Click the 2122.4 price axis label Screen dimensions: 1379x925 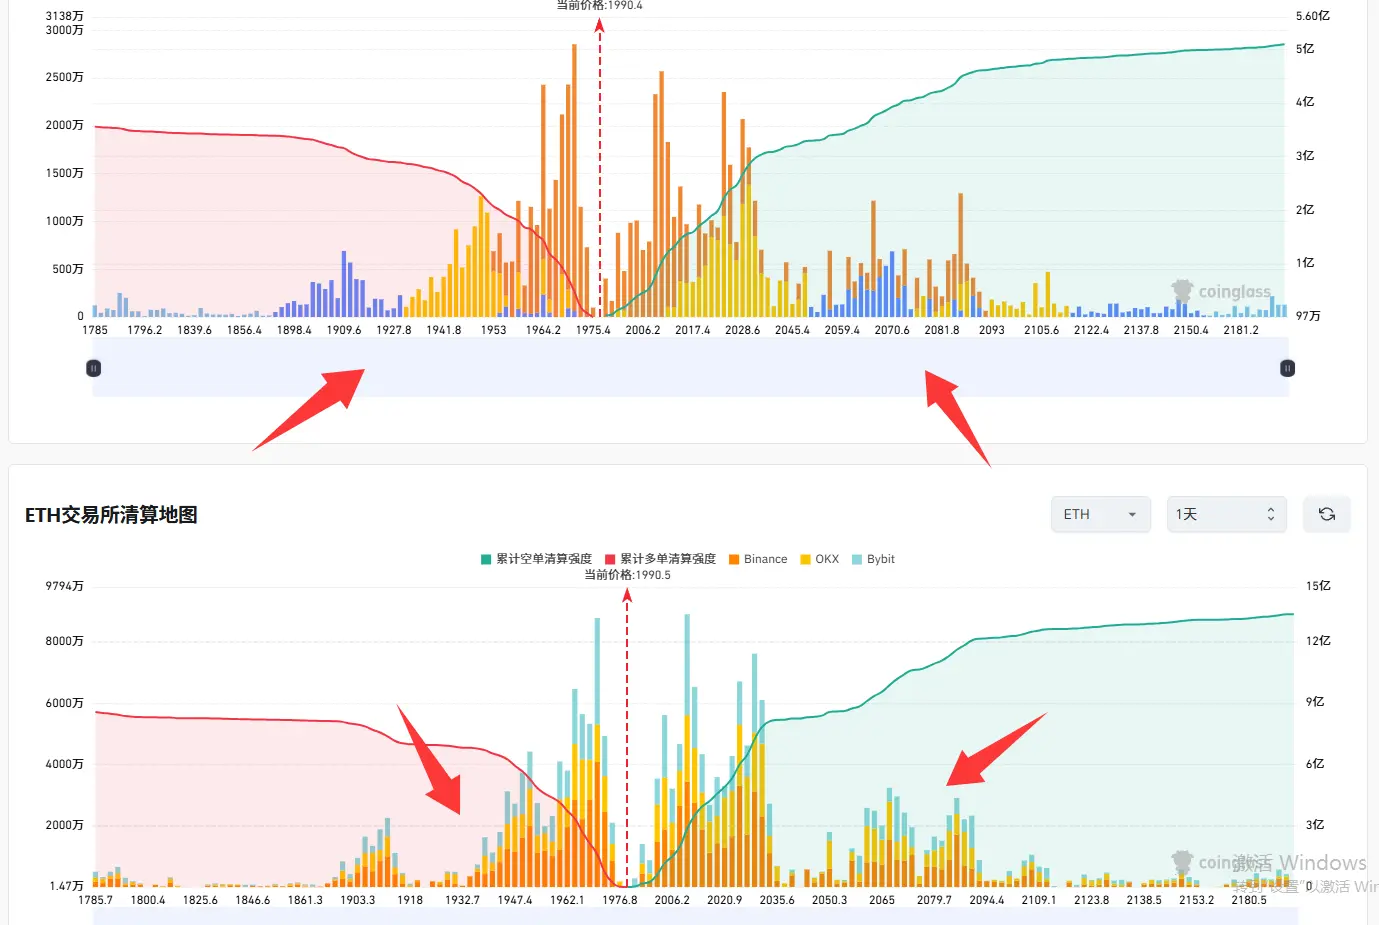(1091, 330)
